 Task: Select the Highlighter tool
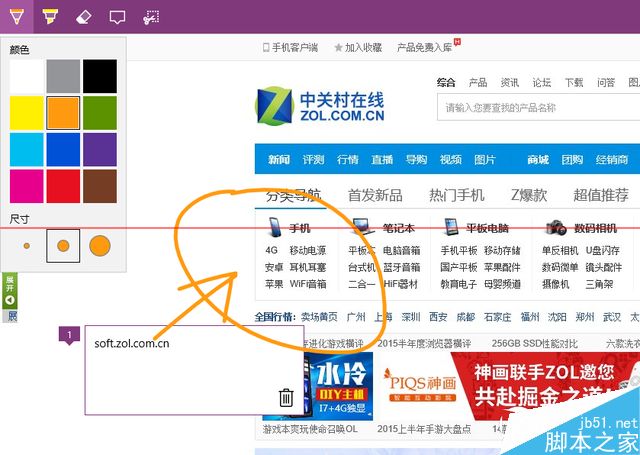click(50, 17)
